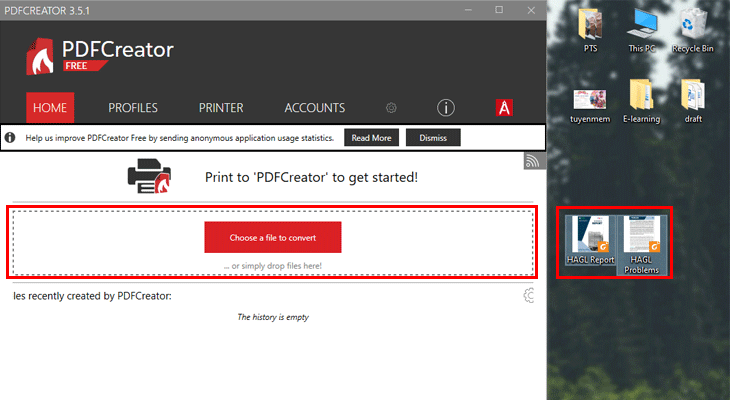Open history settings gear icon
Image resolution: width=730 pixels, height=400 pixels.
[x=528, y=295]
